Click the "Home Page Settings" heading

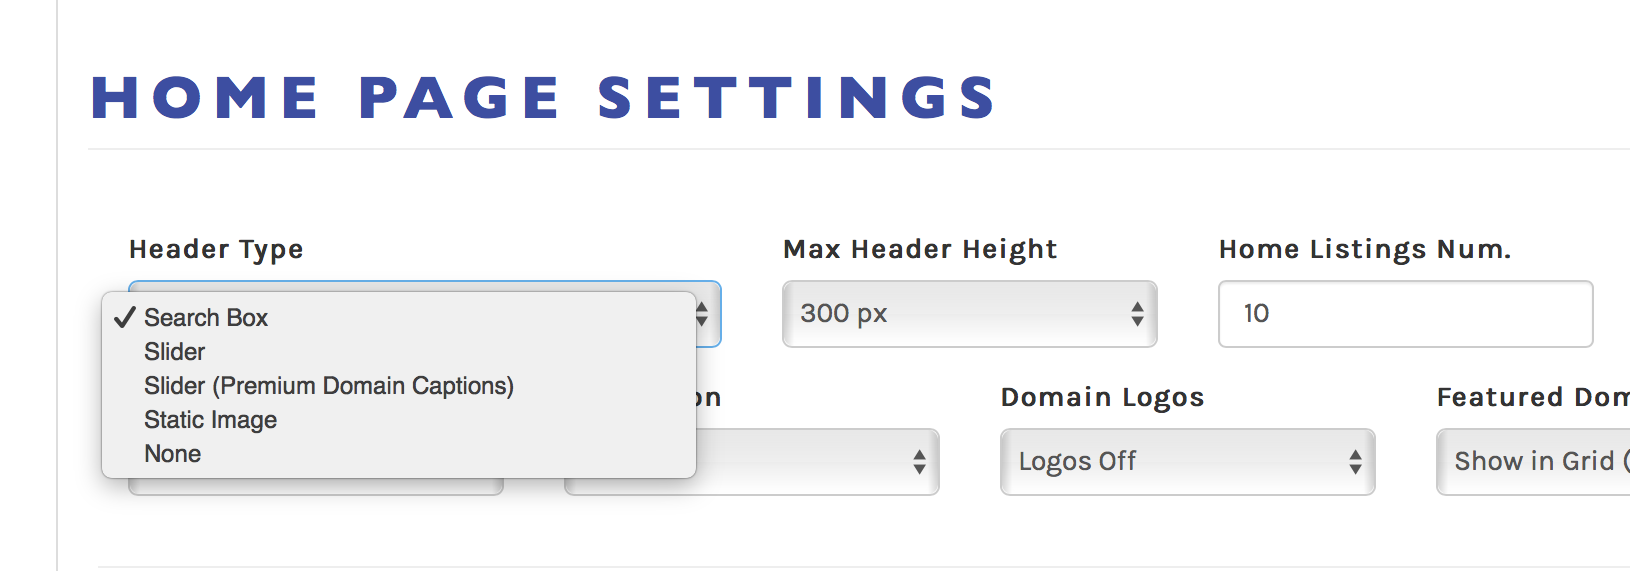pyautogui.click(x=544, y=98)
